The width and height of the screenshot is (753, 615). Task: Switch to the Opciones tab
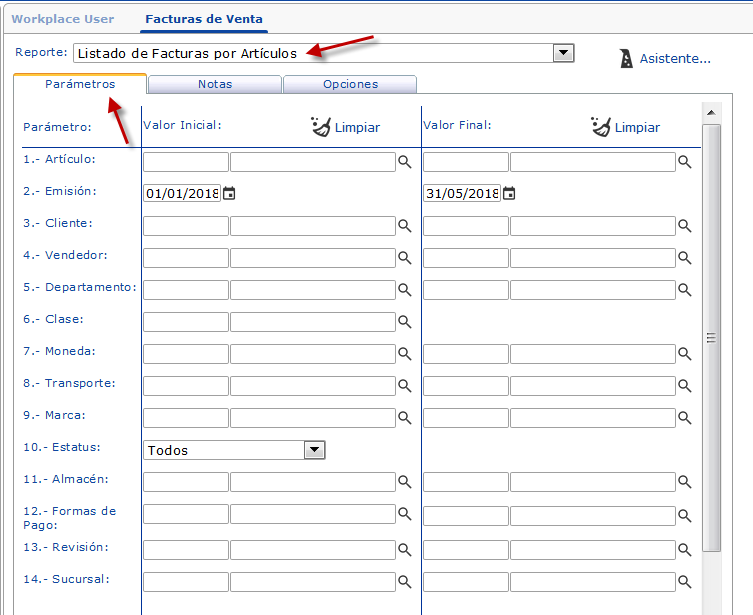click(350, 85)
